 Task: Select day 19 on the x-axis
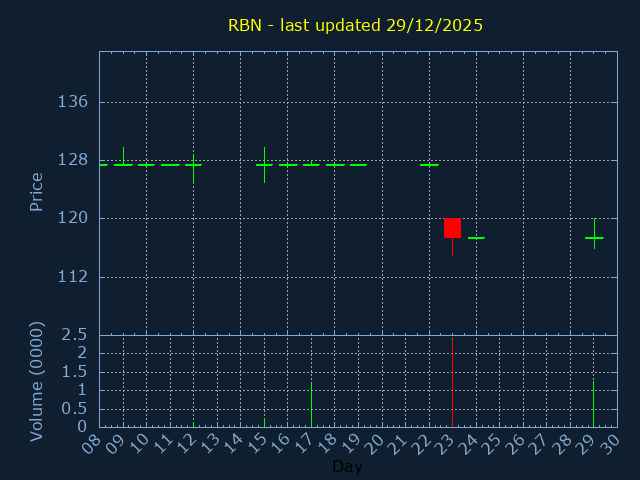352,445
